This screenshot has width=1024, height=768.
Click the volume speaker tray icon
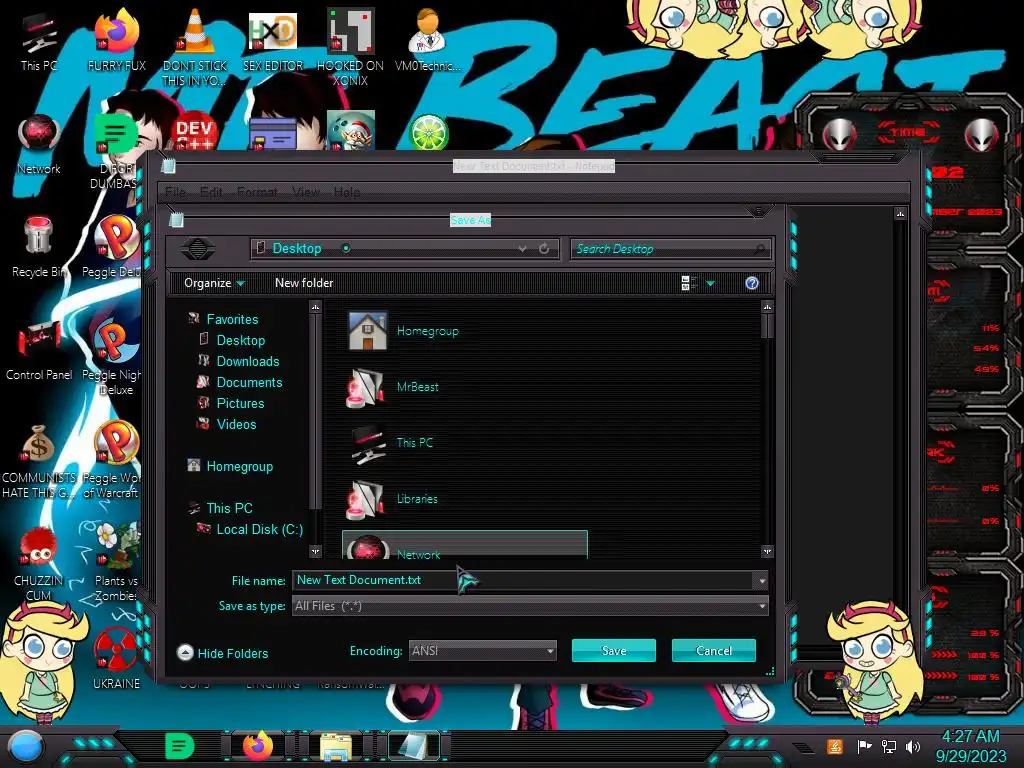click(912, 746)
